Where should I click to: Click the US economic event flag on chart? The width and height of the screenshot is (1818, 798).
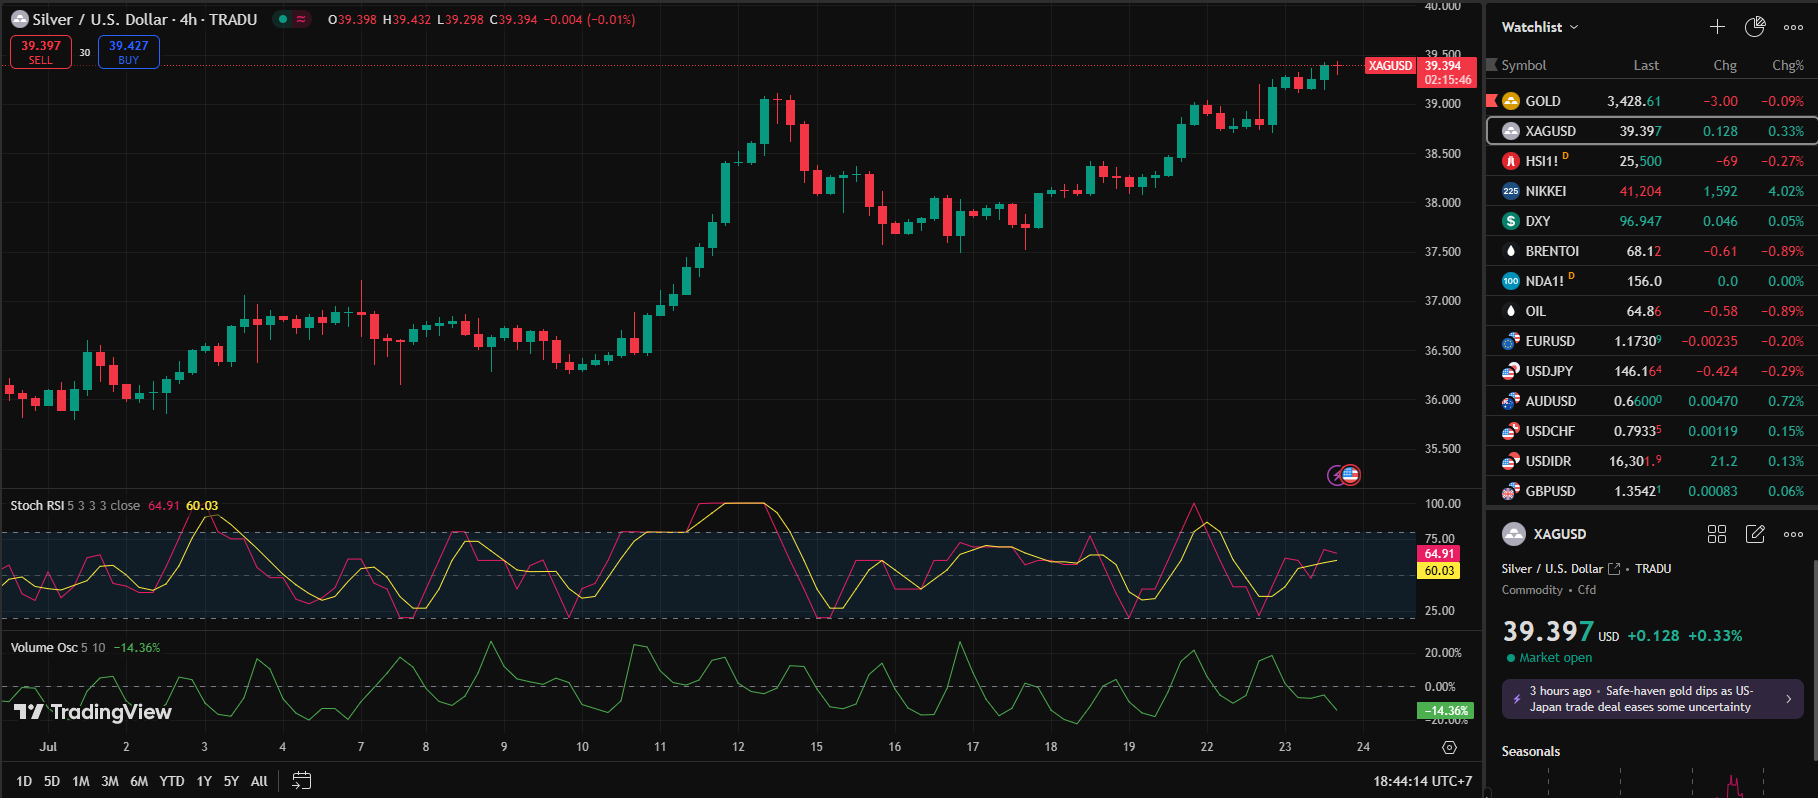click(1350, 475)
